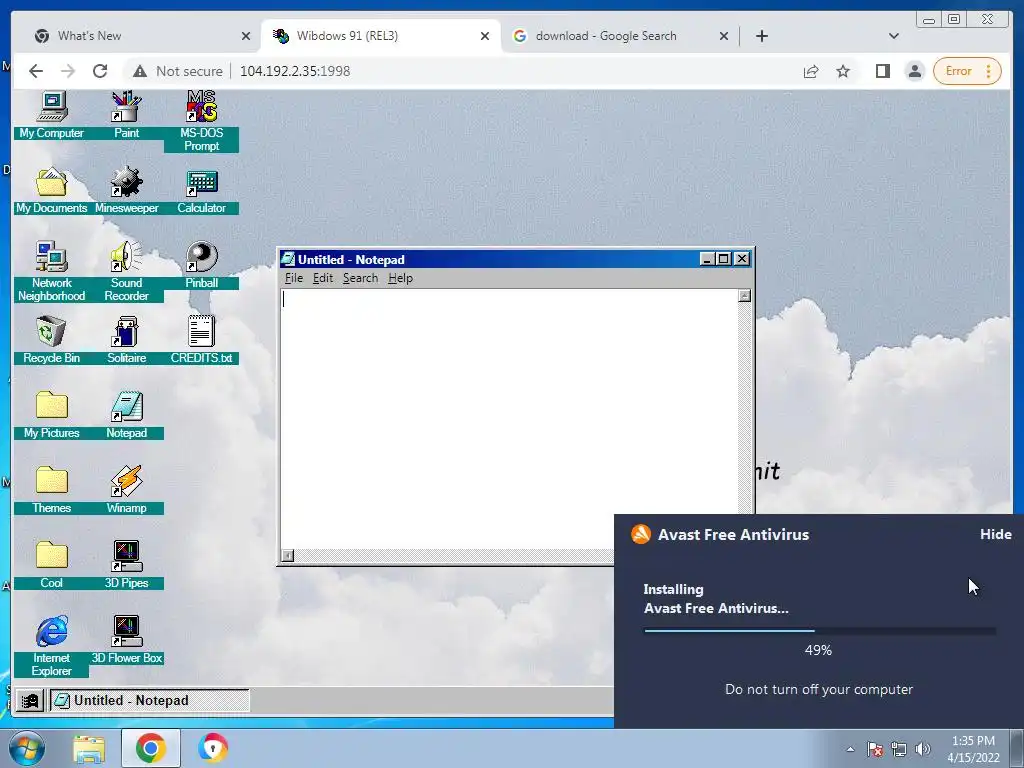Click the Avast installation progress bar
The image size is (1024, 768).
pyautogui.click(x=820, y=631)
